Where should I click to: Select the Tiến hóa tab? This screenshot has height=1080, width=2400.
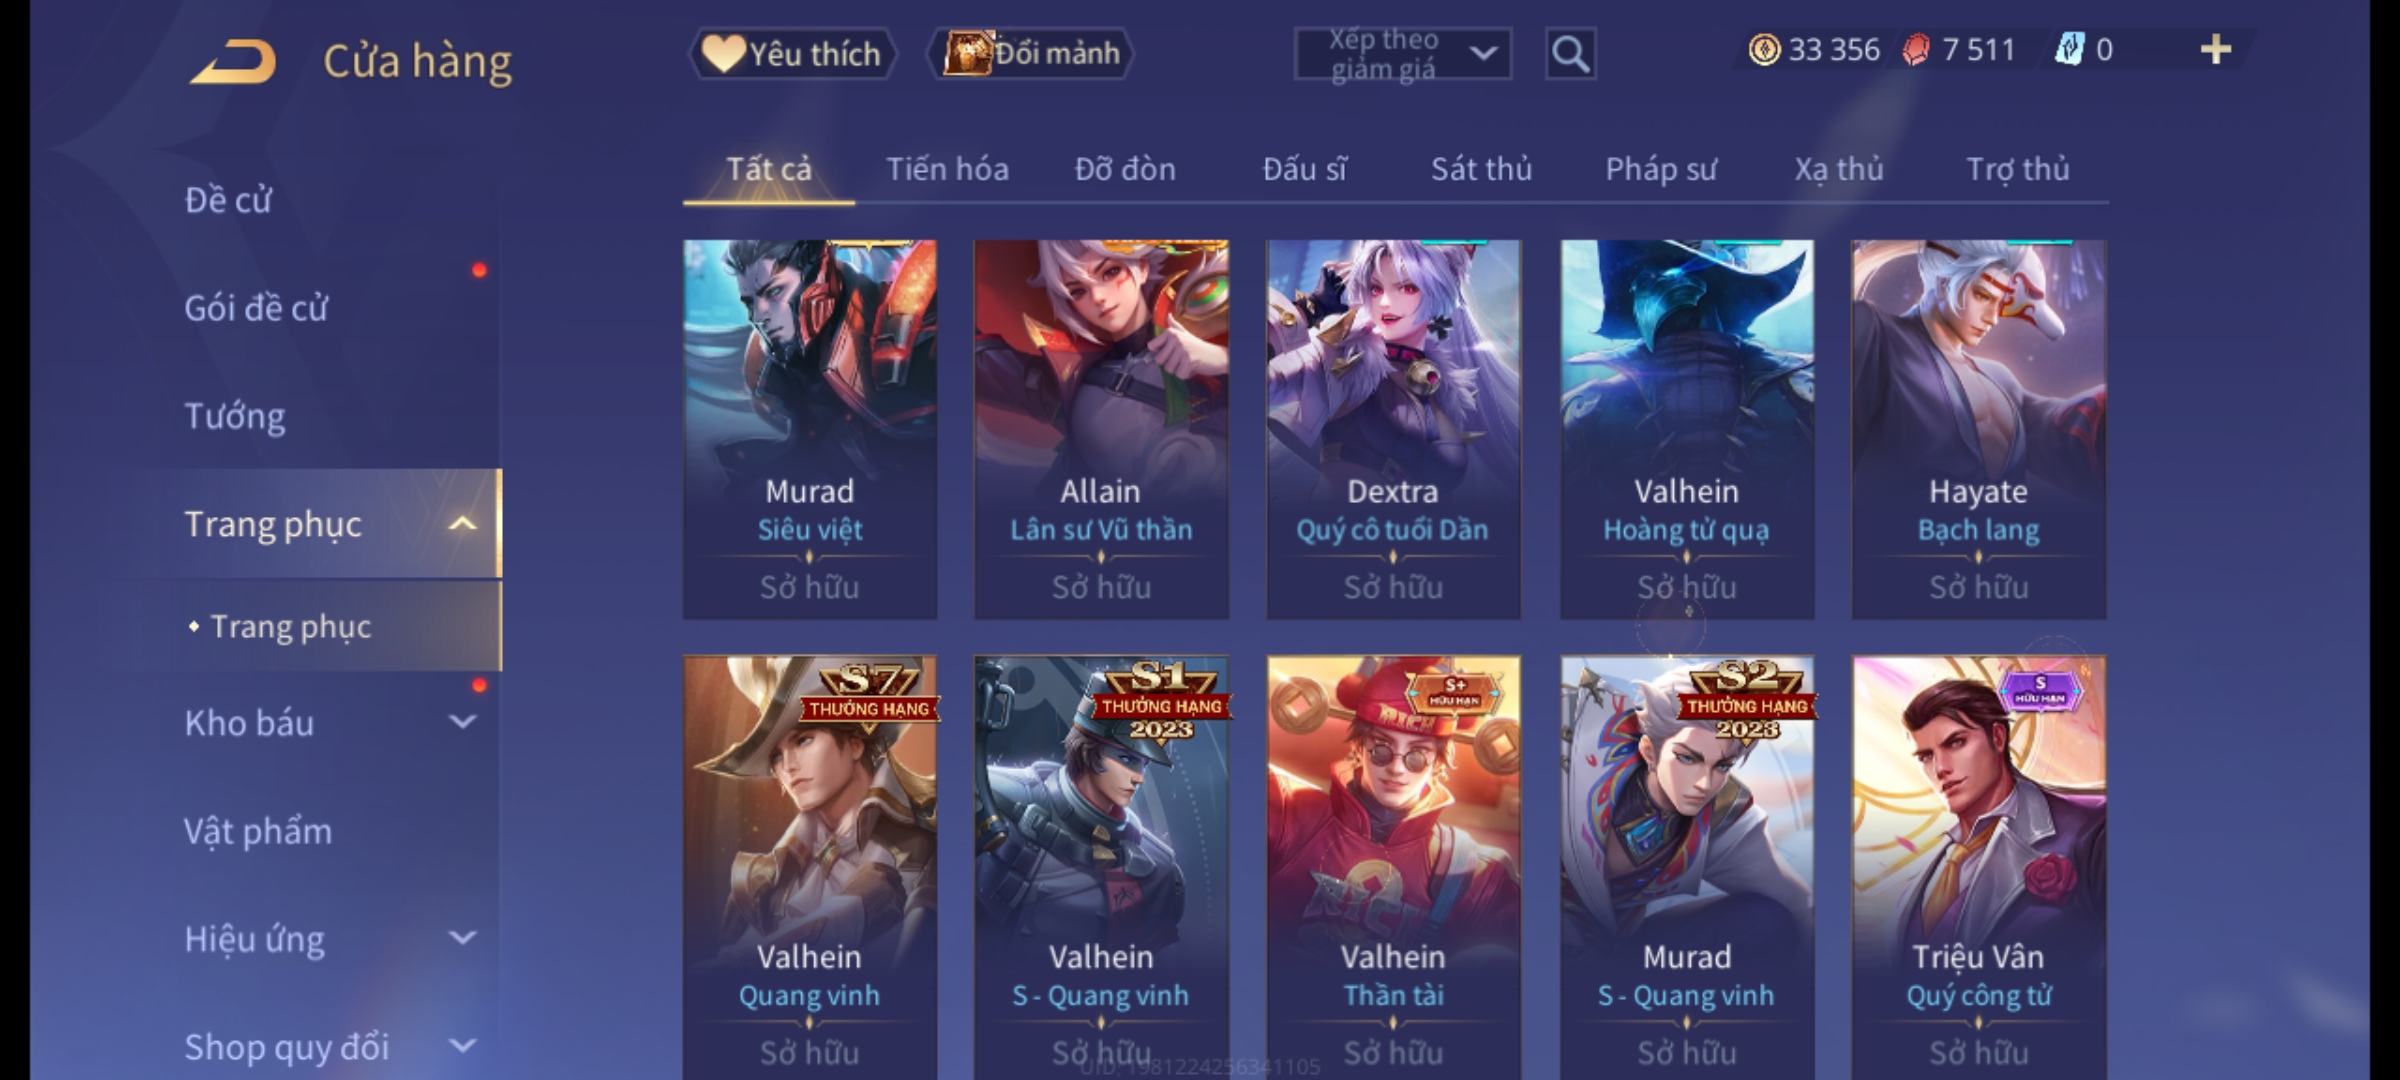(x=947, y=169)
